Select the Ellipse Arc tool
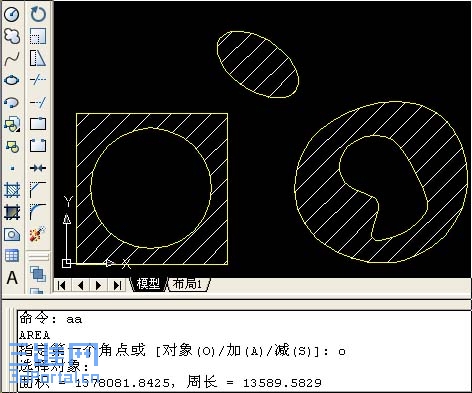Viewport: 472px width, 393px height. coord(12,102)
